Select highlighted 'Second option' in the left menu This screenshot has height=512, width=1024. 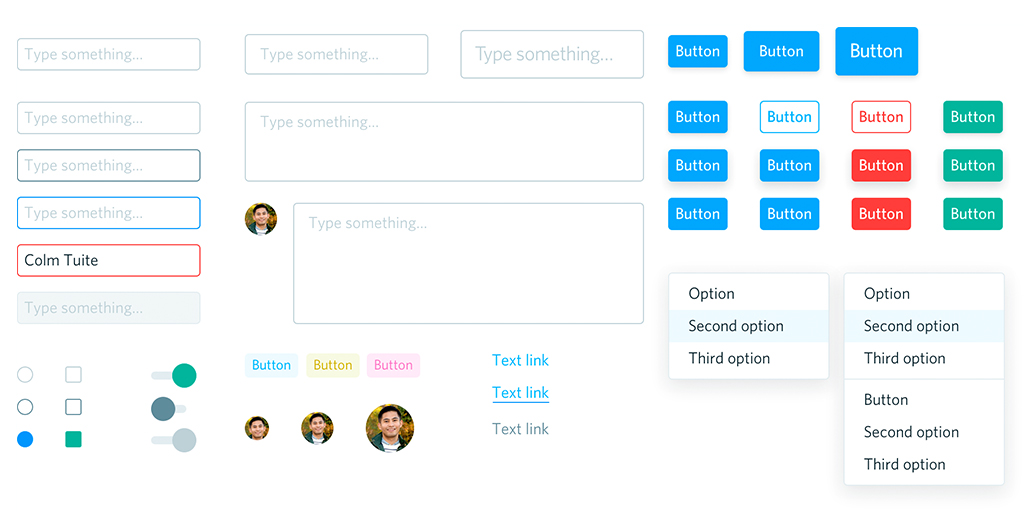coord(736,326)
